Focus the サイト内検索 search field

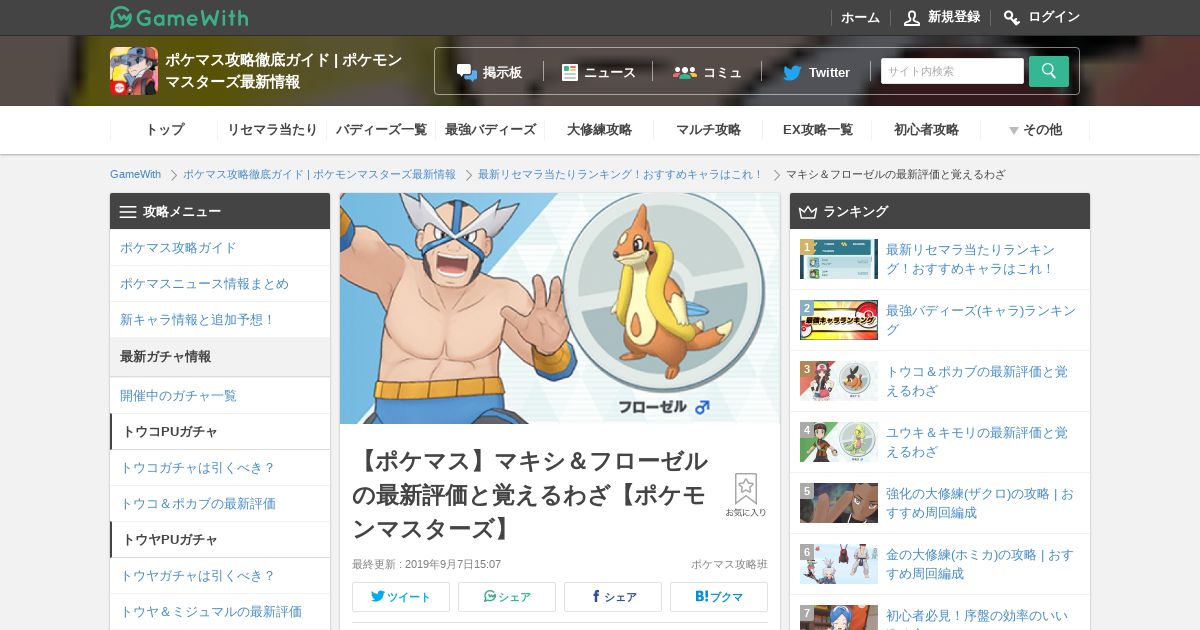(x=952, y=71)
